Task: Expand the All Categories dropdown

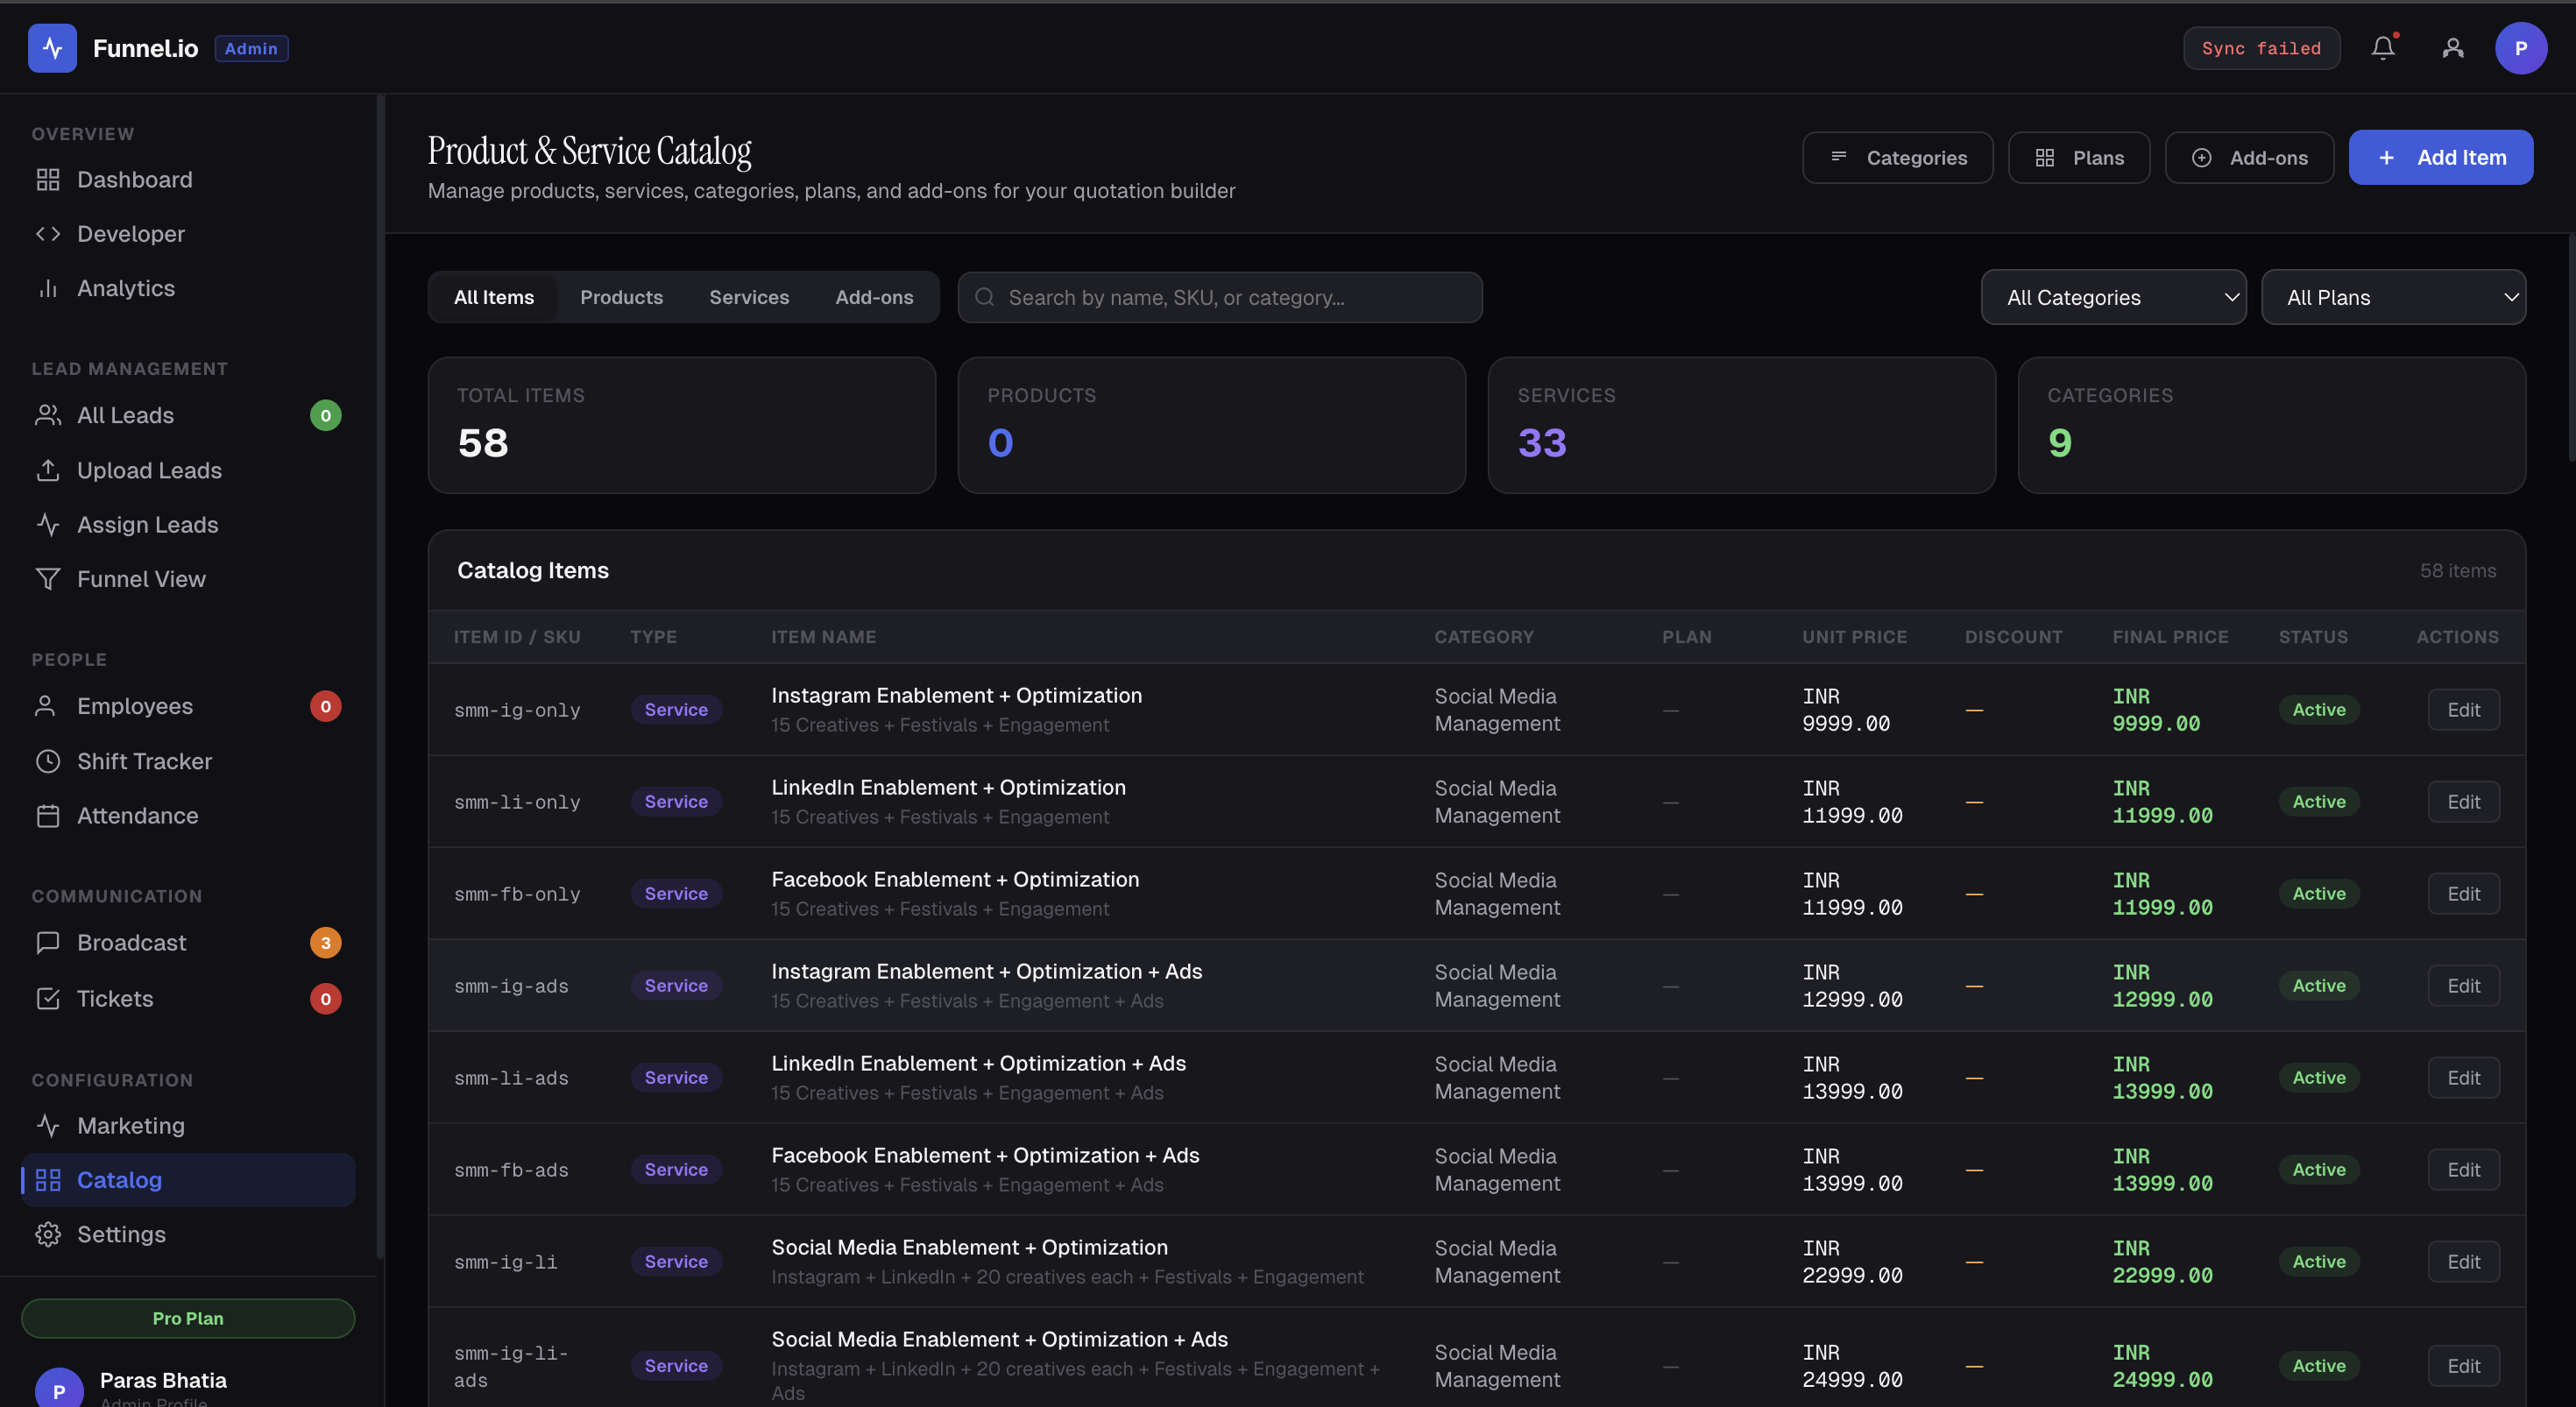Action: (x=2113, y=297)
